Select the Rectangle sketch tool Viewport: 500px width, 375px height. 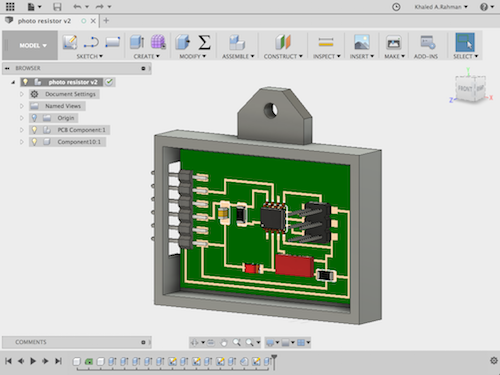pos(112,42)
